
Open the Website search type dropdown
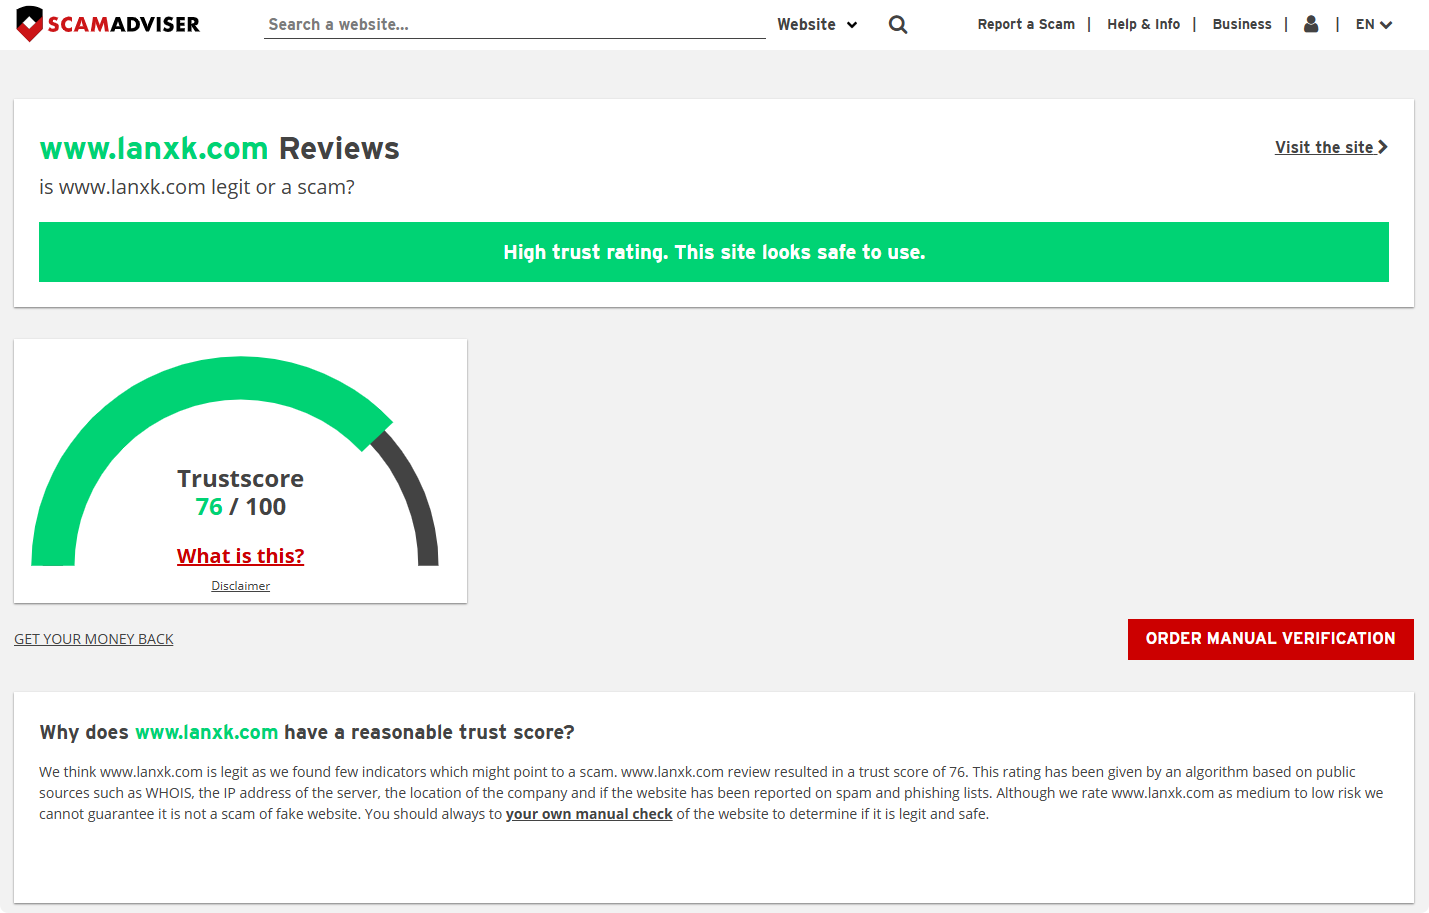(x=817, y=24)
